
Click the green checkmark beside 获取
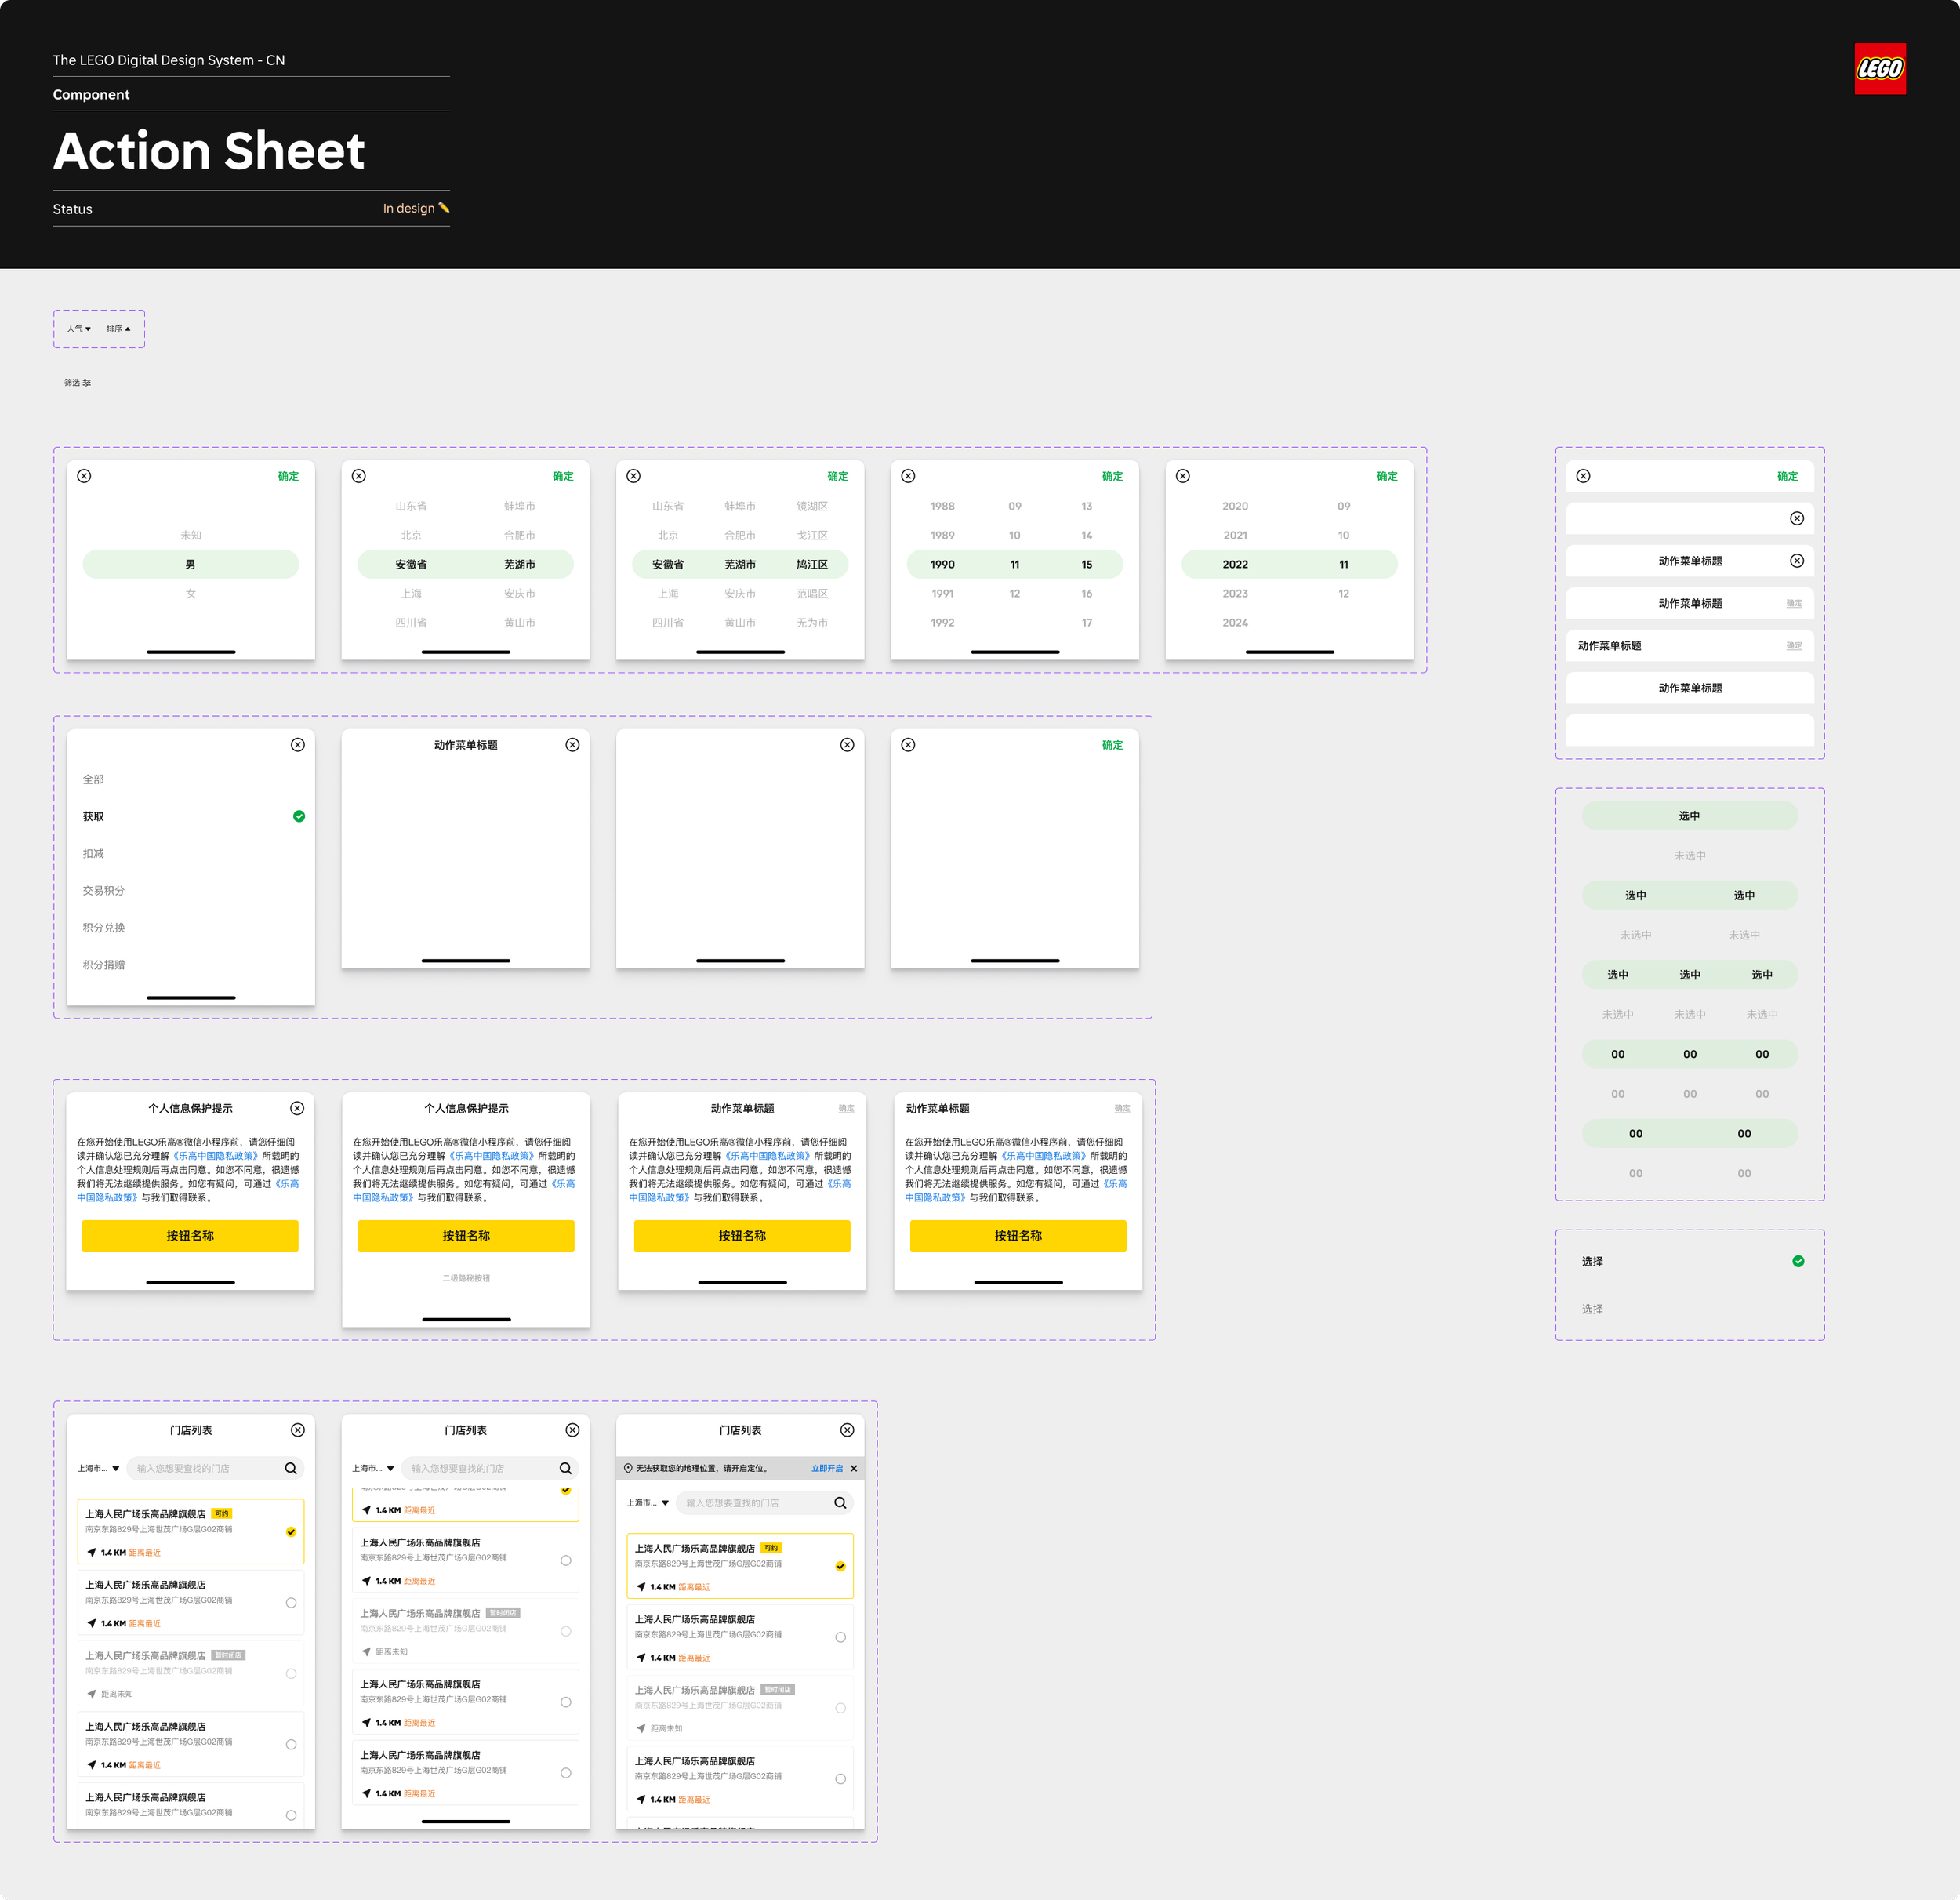pyautogui.click(x=298, y=816)
